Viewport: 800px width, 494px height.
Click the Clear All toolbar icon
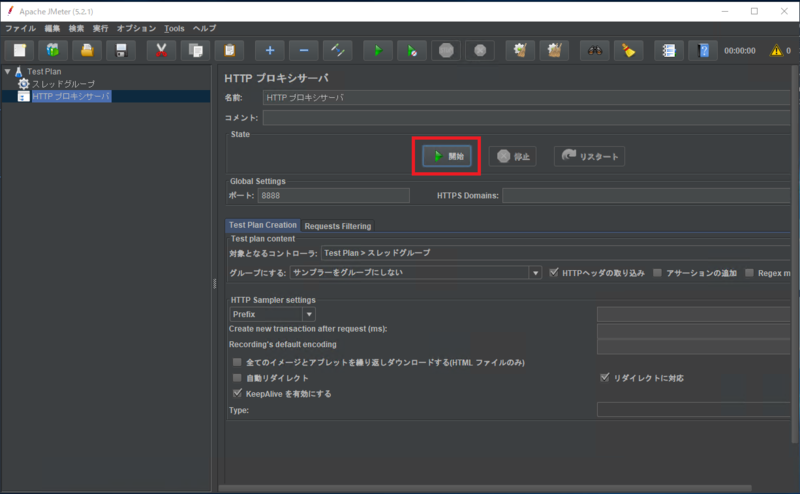tap(554, 51)
